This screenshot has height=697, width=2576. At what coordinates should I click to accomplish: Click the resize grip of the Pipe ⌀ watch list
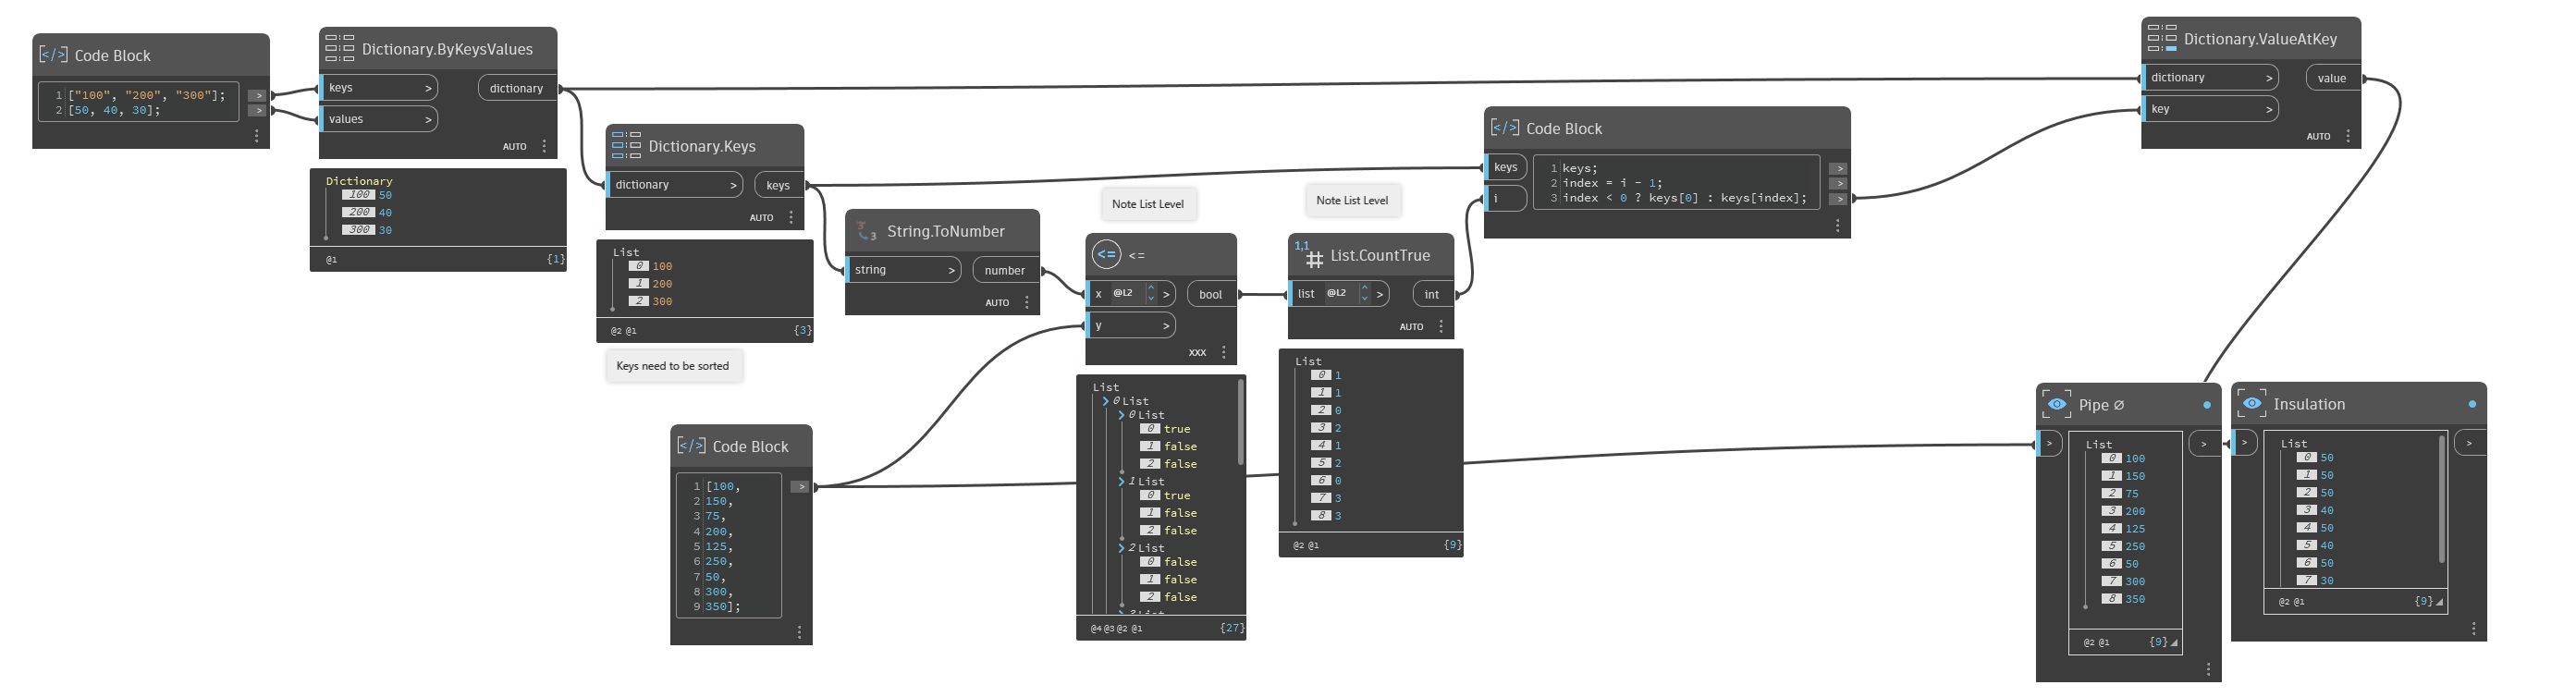(2174, 643)
